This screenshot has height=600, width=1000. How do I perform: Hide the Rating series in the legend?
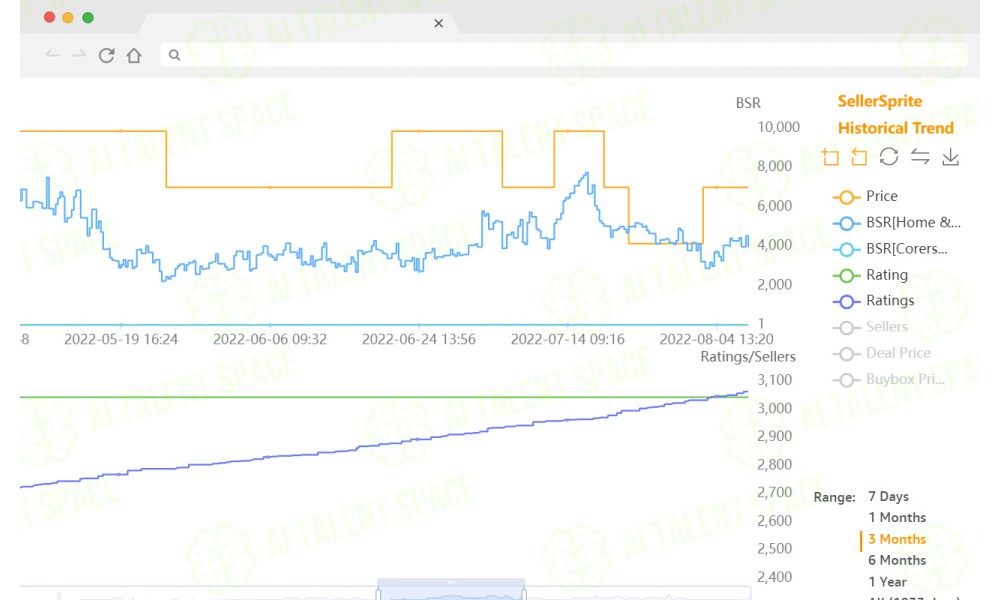coord(871,275)
